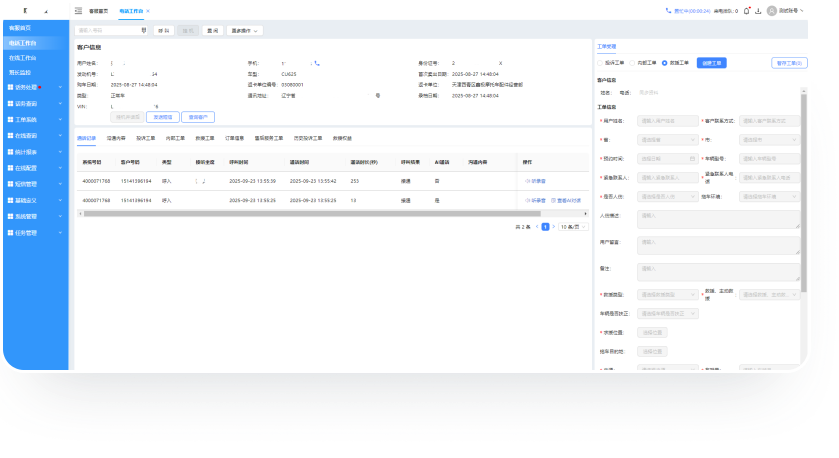Screen dimensions: 839x458
Task: Expand the 工单系统 sidebar menu
Action: (x=34, y=119)
